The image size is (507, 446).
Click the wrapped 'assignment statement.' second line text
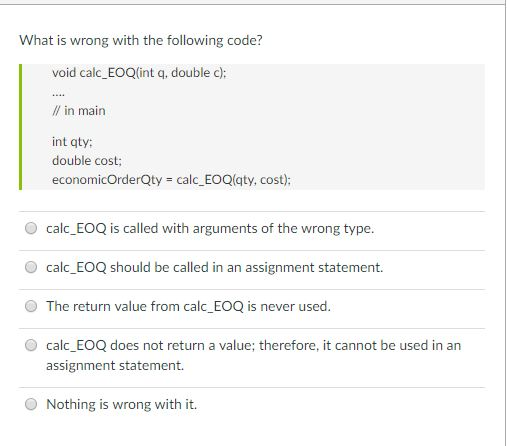pyautogui.click(x=115, y=365)
